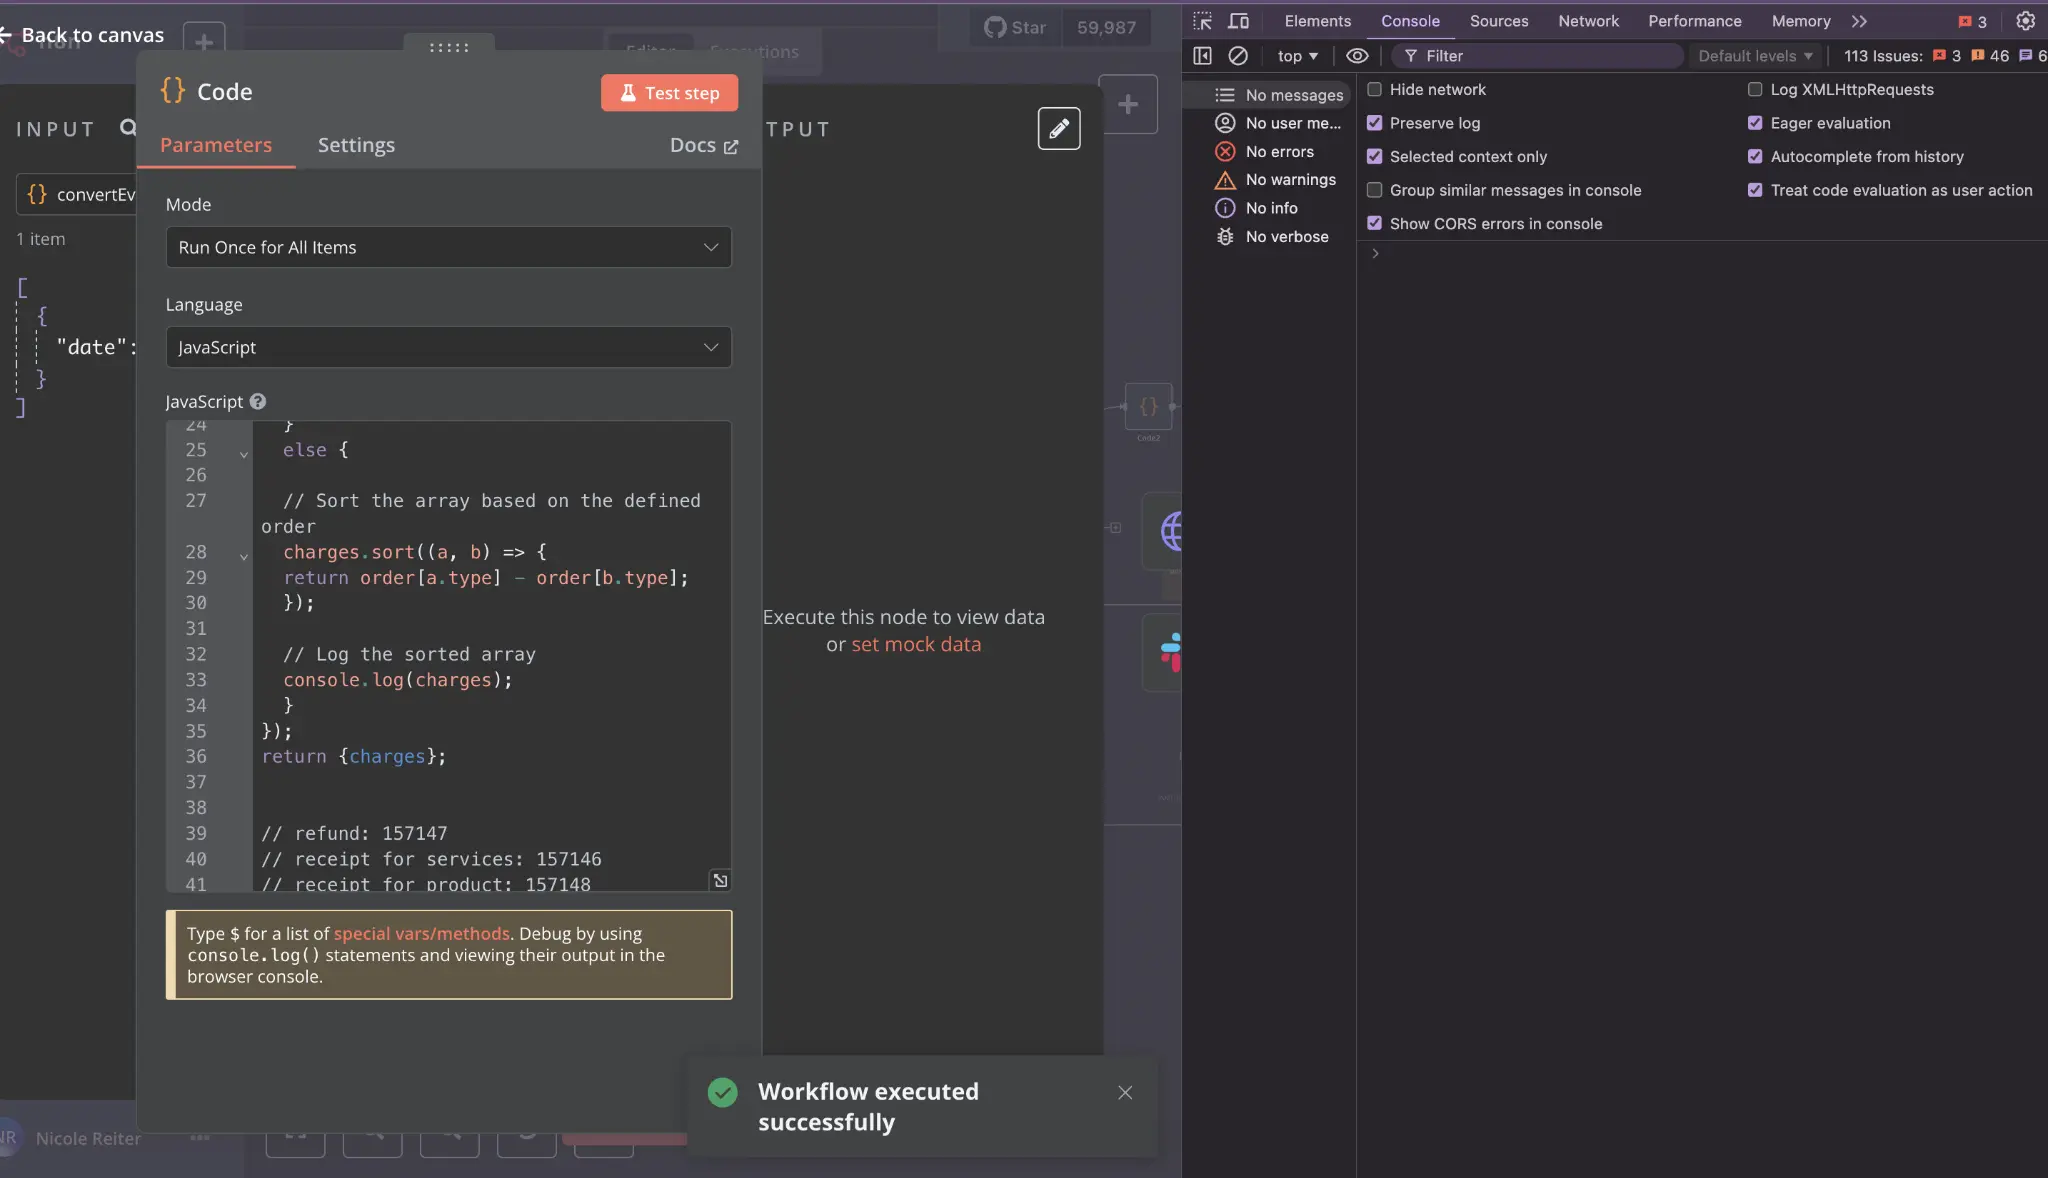This screenshot has height=1178, width=2048.
Task: Disable the Preserve log checkbox
Action: pos(1373,123)
